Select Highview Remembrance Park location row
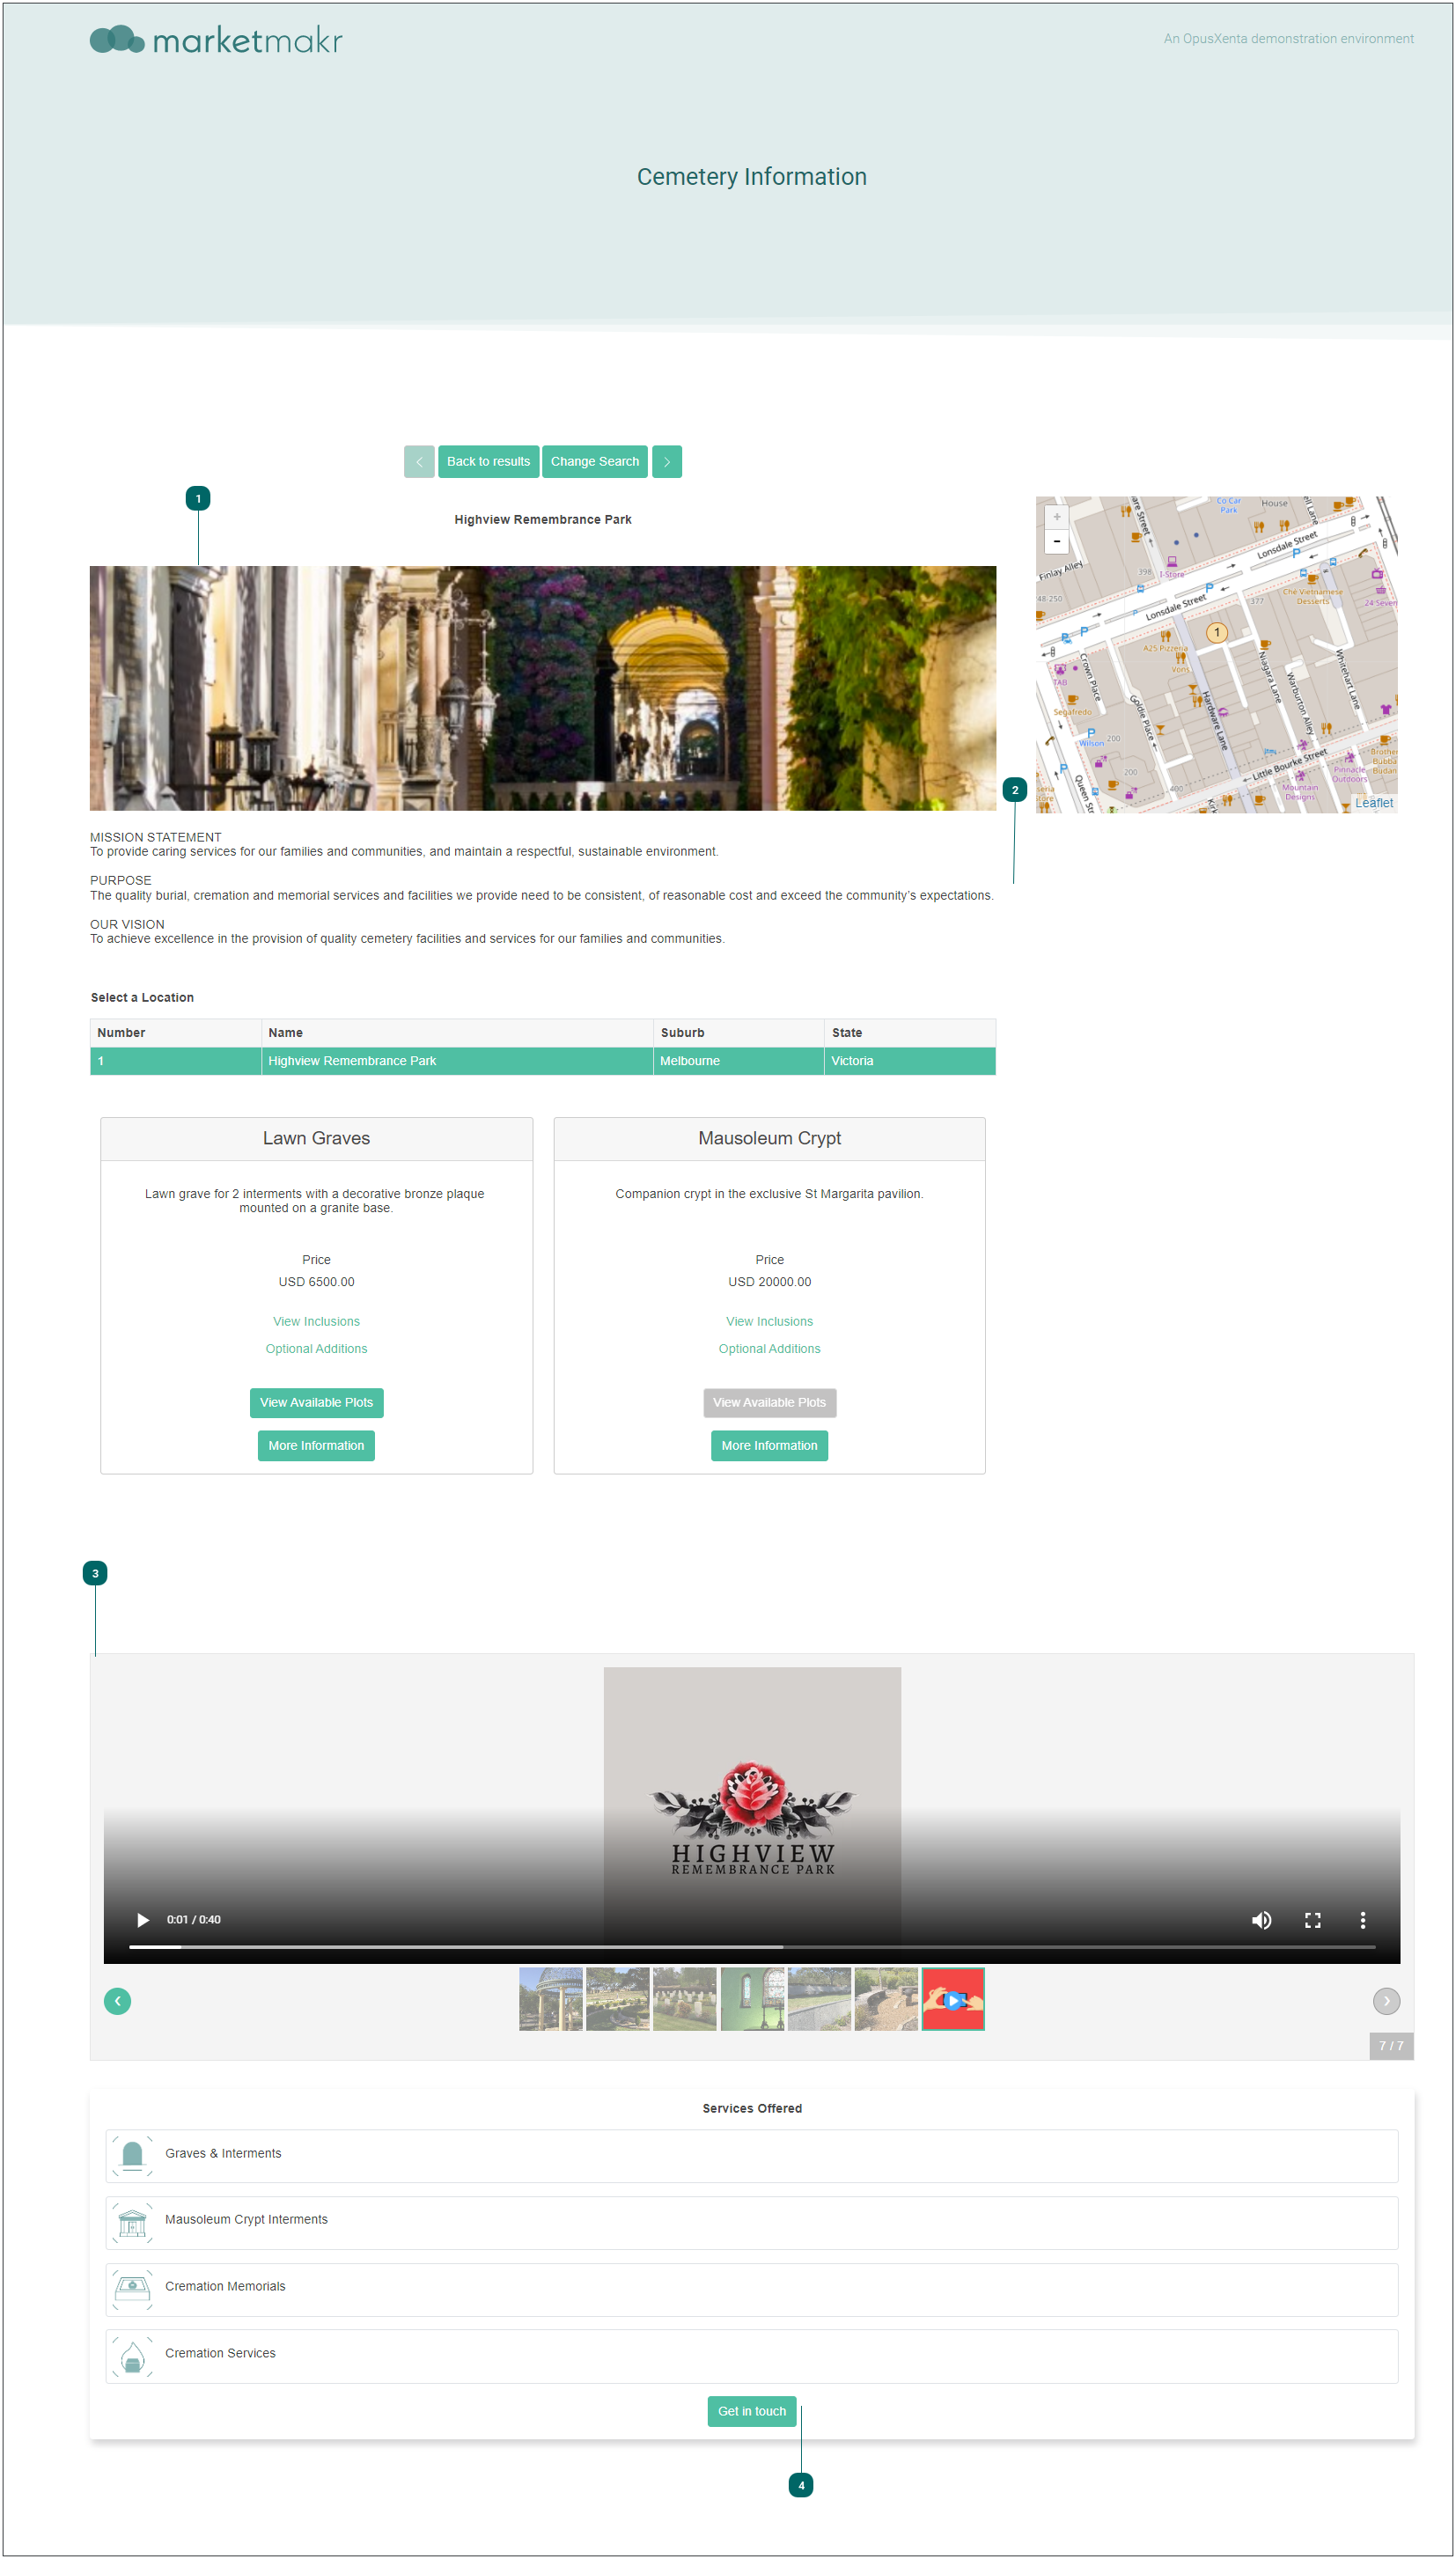The height and width of the screenshot is (2559, 1456). 543,1061
